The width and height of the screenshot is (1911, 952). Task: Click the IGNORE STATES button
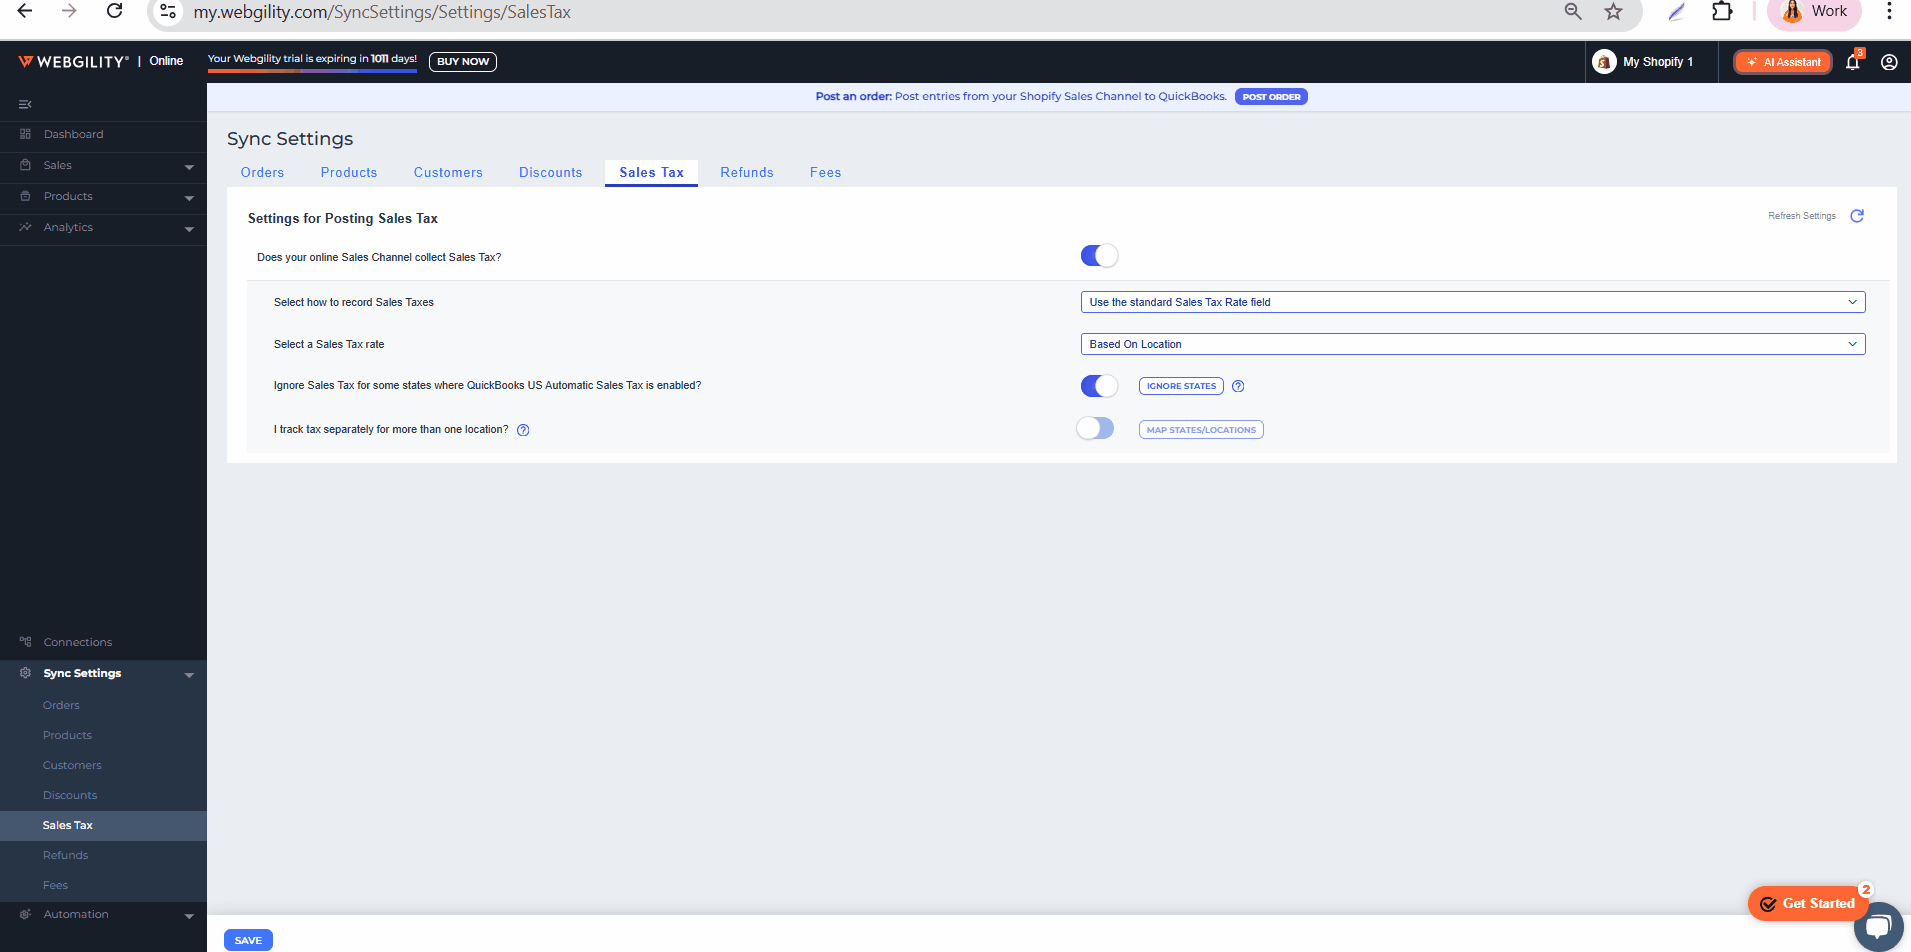tap(1181, 386)
